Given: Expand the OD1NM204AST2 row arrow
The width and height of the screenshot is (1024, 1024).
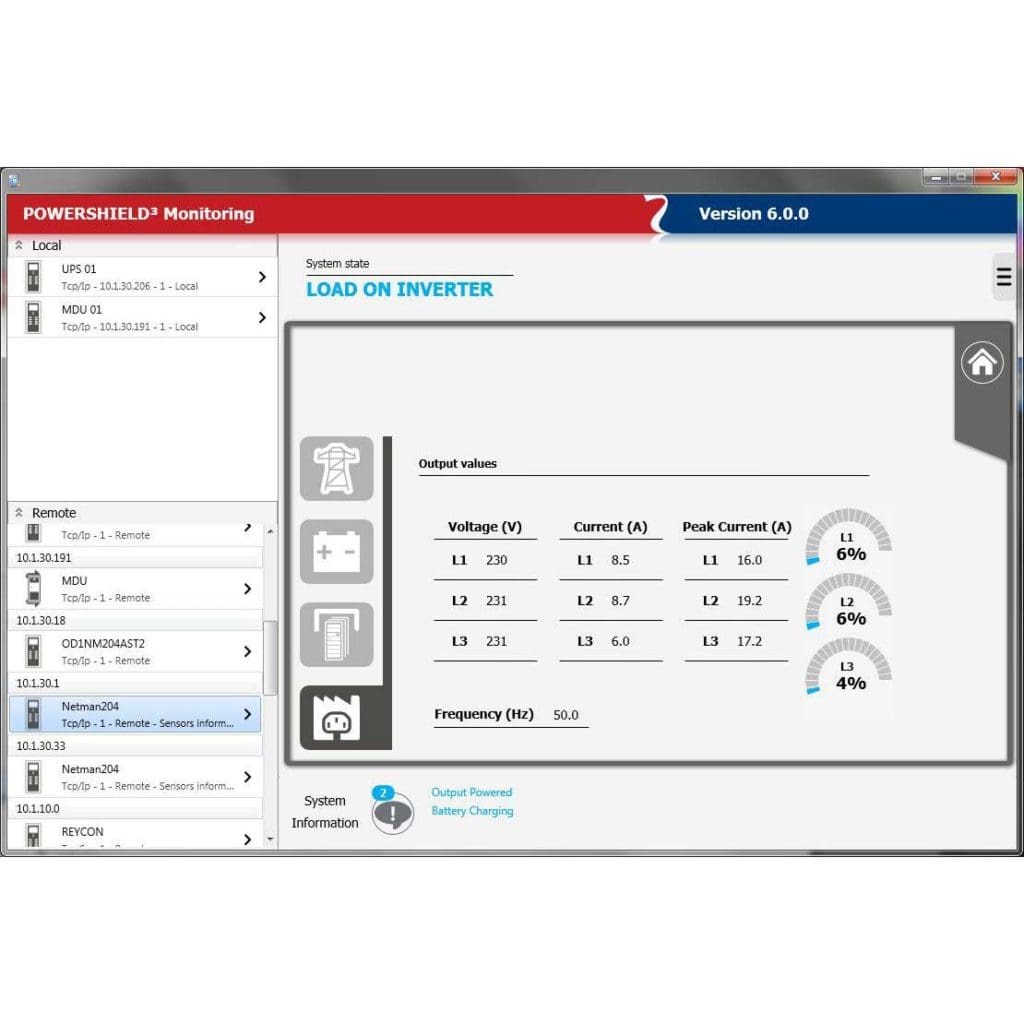Looking at the screenshot, I should [248, 651].
